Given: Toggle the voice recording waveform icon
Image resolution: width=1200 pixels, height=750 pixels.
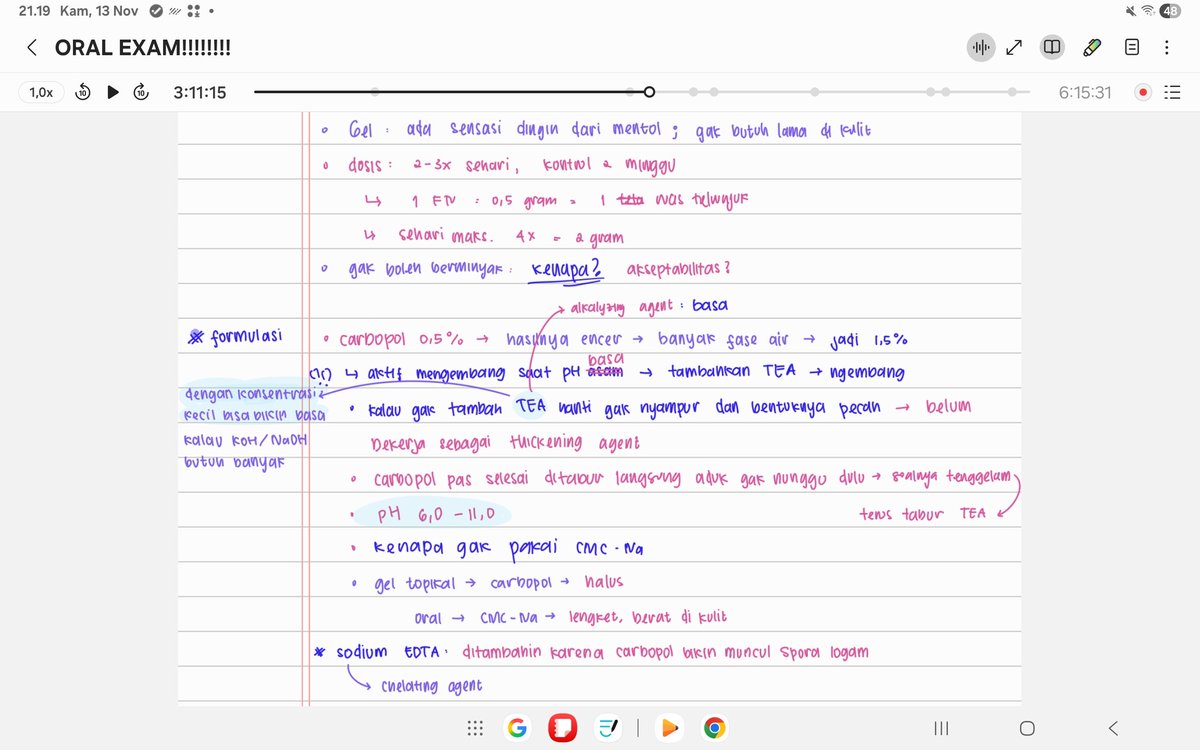Looking at the screenshot, I should coord(980,47).
